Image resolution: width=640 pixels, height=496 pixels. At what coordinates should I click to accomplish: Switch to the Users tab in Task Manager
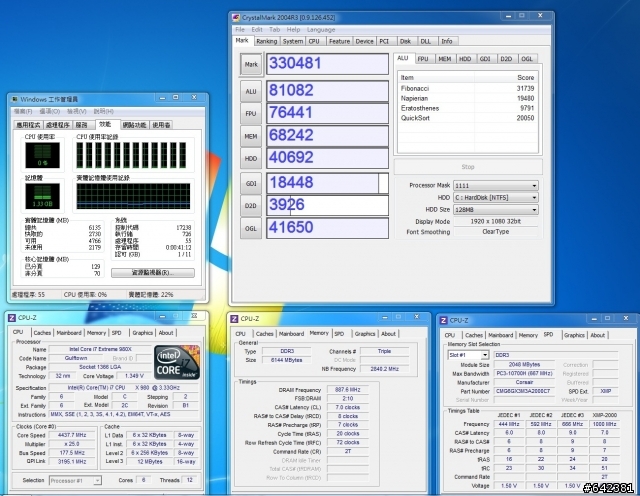tap(161, 125)
